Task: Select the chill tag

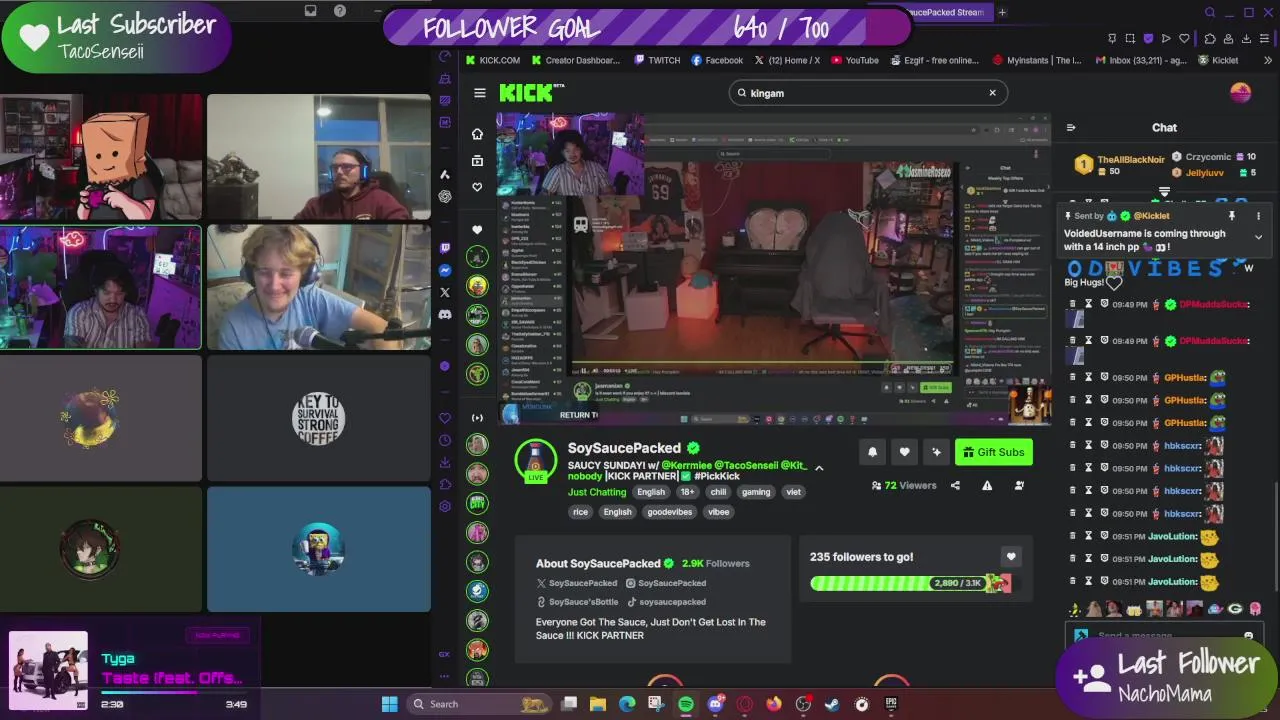Action: (x=718, y=492)
